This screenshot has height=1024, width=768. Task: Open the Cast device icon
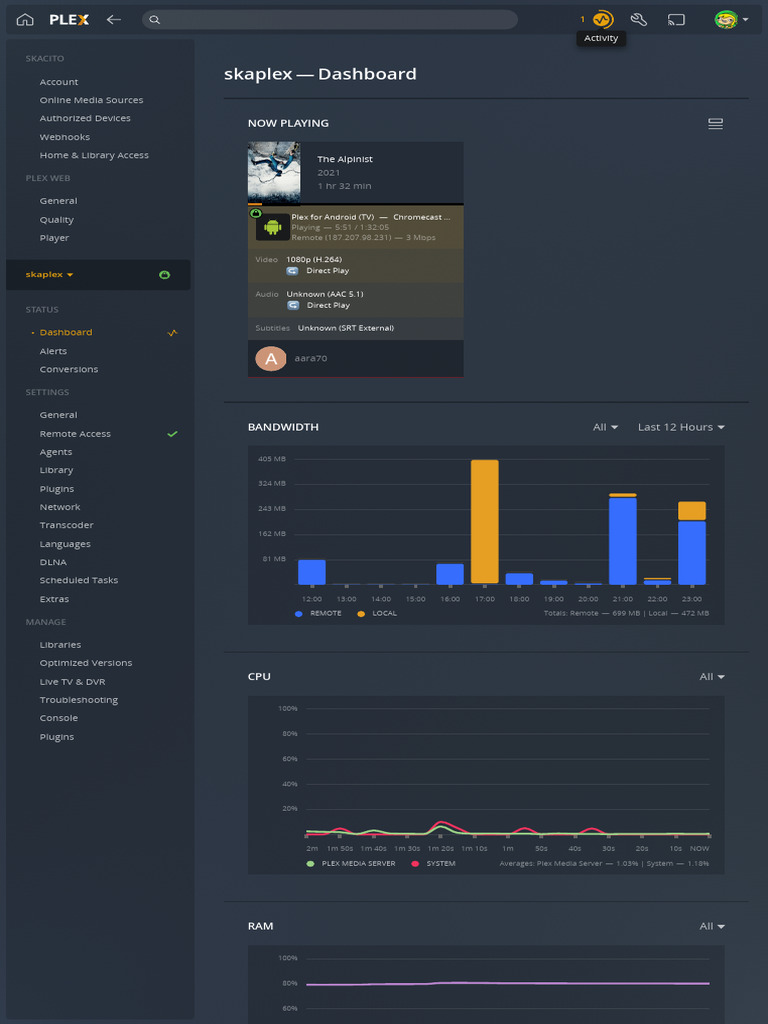click(x=676, y=20)
